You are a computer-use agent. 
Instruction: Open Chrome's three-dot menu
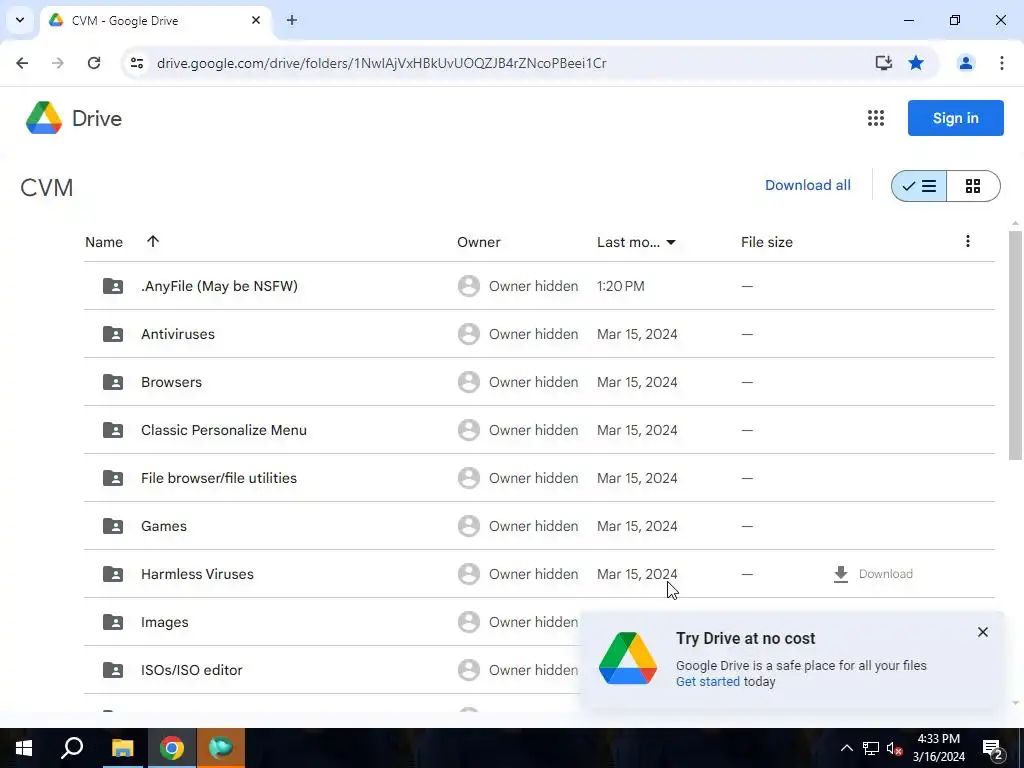(x=1001, y=63)
